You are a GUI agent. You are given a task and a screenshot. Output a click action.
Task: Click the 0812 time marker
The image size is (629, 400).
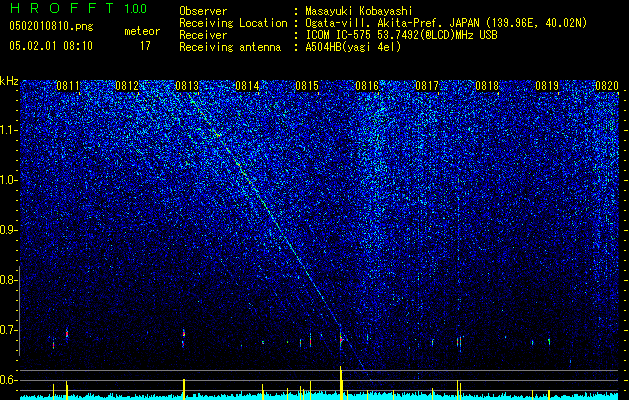(127, 86)
